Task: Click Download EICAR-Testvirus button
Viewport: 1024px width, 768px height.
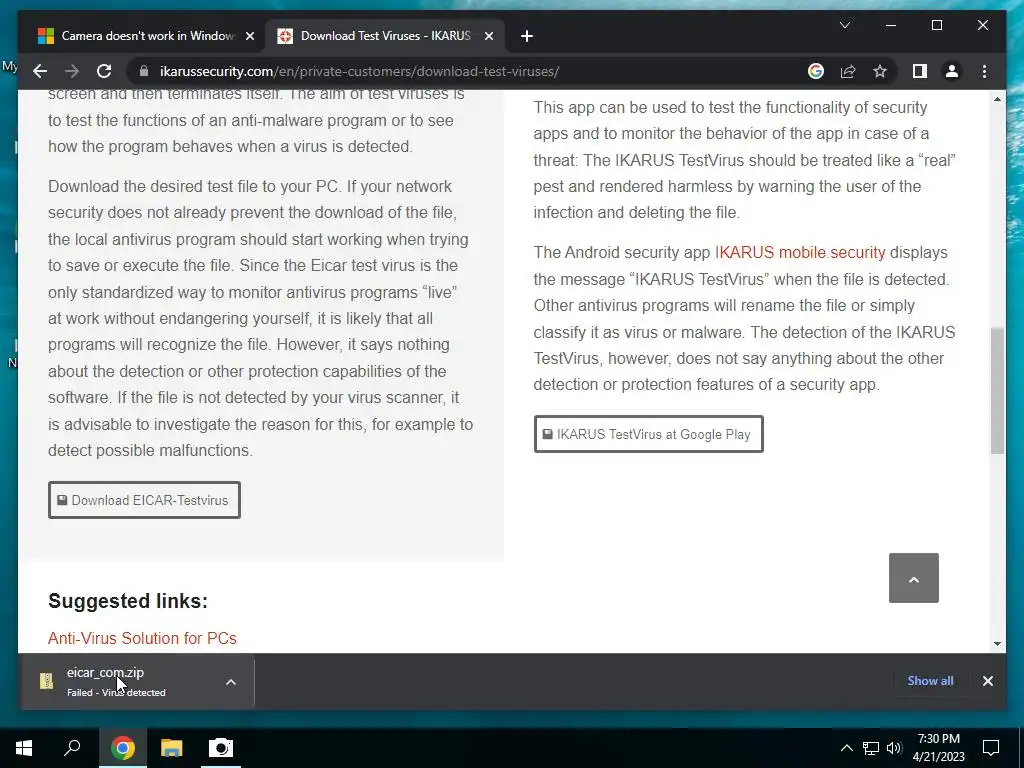Action: [144, 500]
